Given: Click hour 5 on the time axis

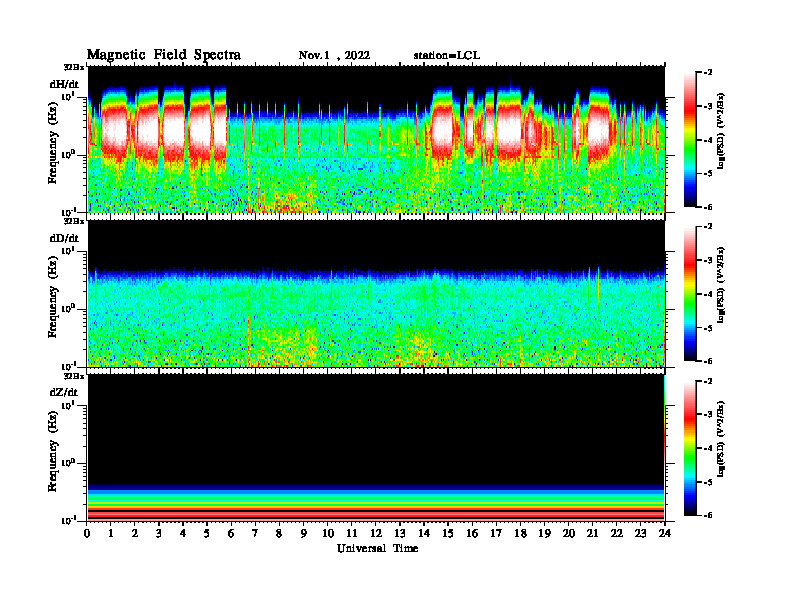Looking at the screenshot, I should tap(207, 533).
